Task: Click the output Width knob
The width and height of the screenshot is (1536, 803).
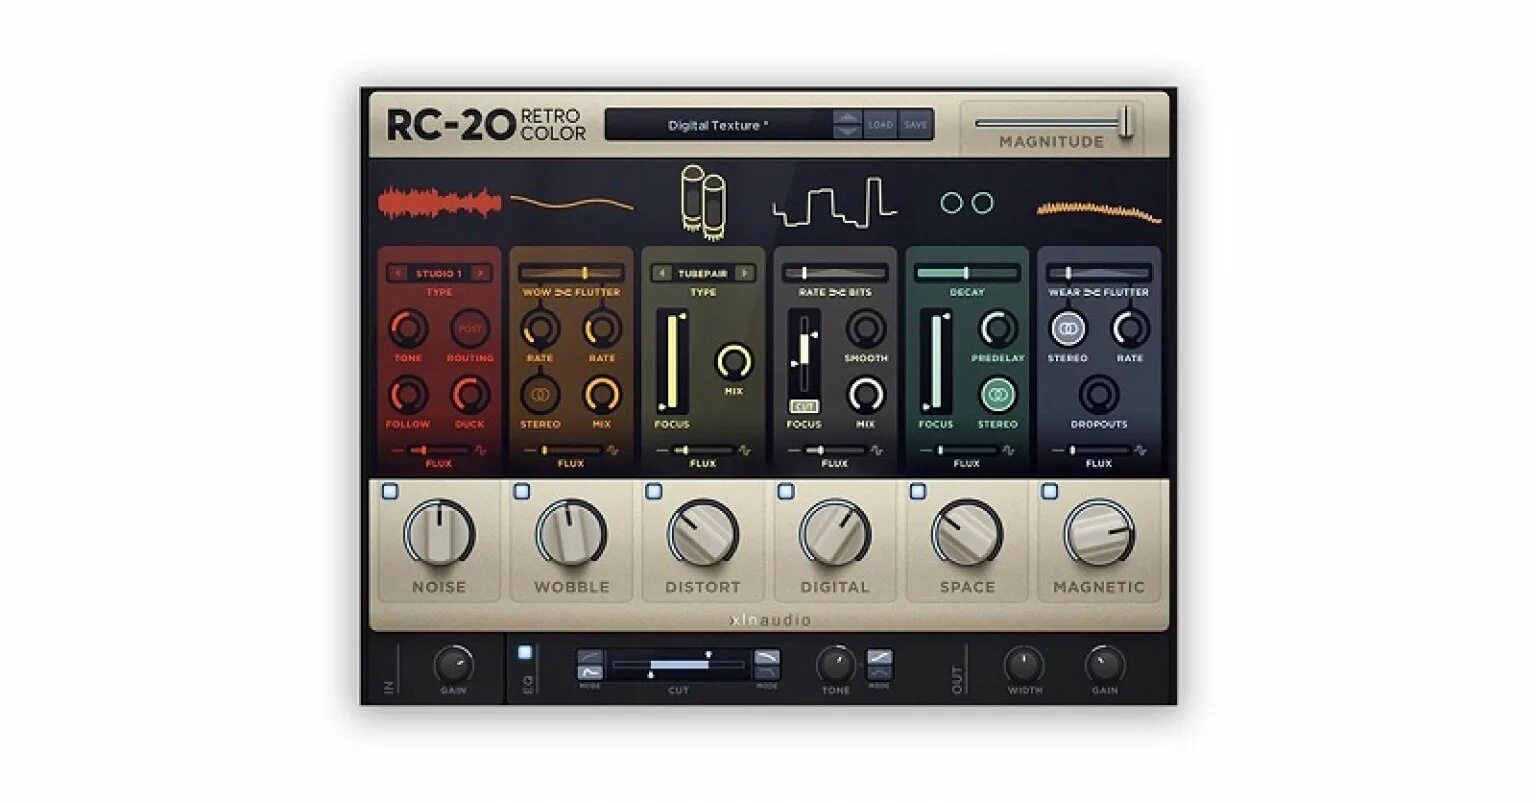Action: coord(1023,665)
